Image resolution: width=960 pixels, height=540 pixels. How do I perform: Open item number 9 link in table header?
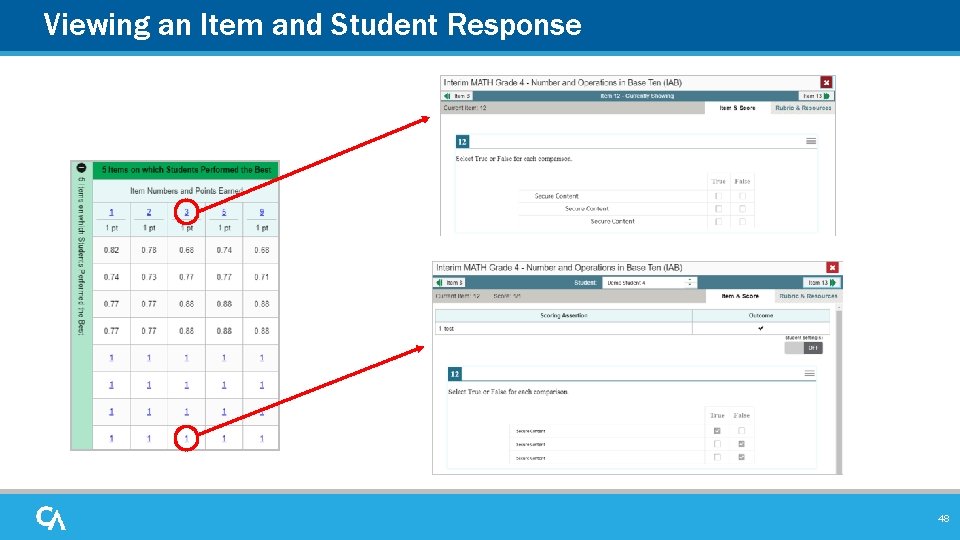261,212
